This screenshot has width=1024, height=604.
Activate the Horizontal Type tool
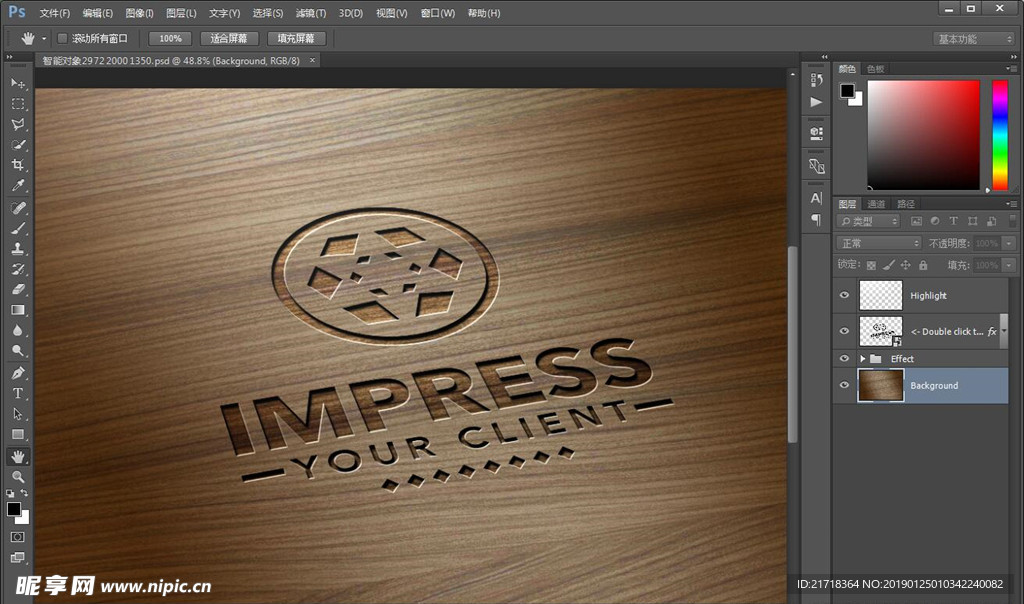(x=18, y=393)
